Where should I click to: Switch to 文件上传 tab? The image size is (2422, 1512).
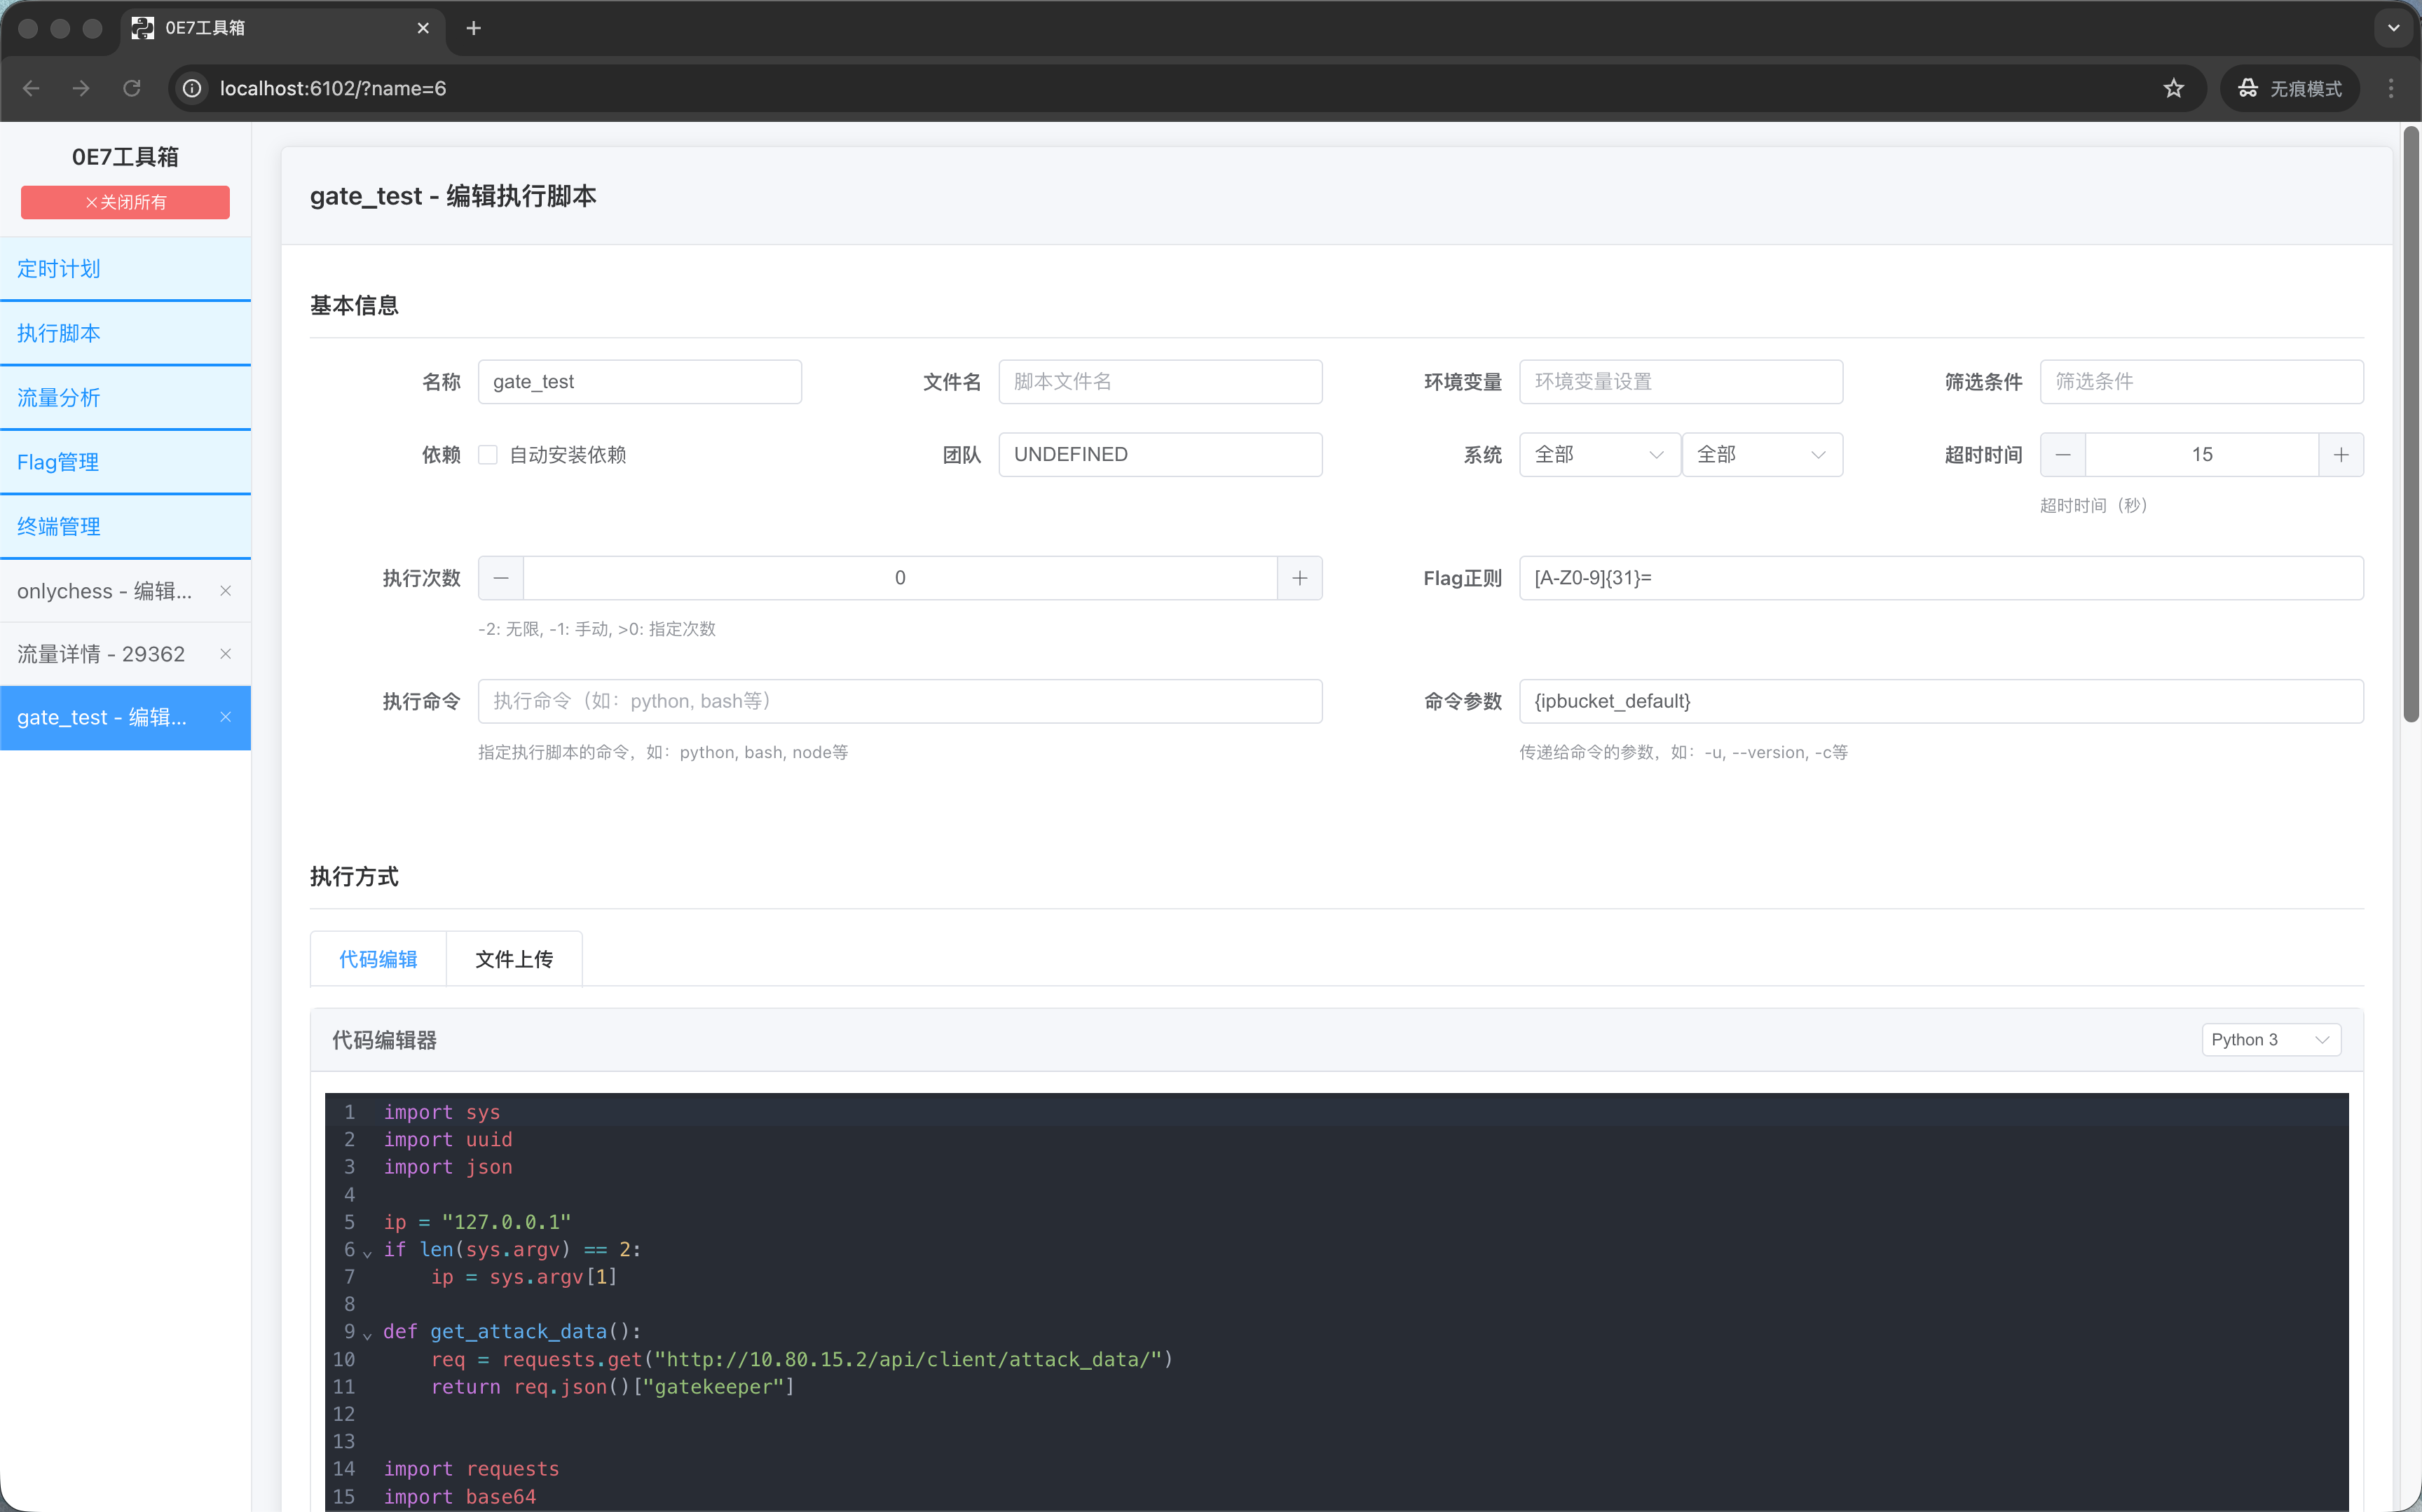[513, 959]
